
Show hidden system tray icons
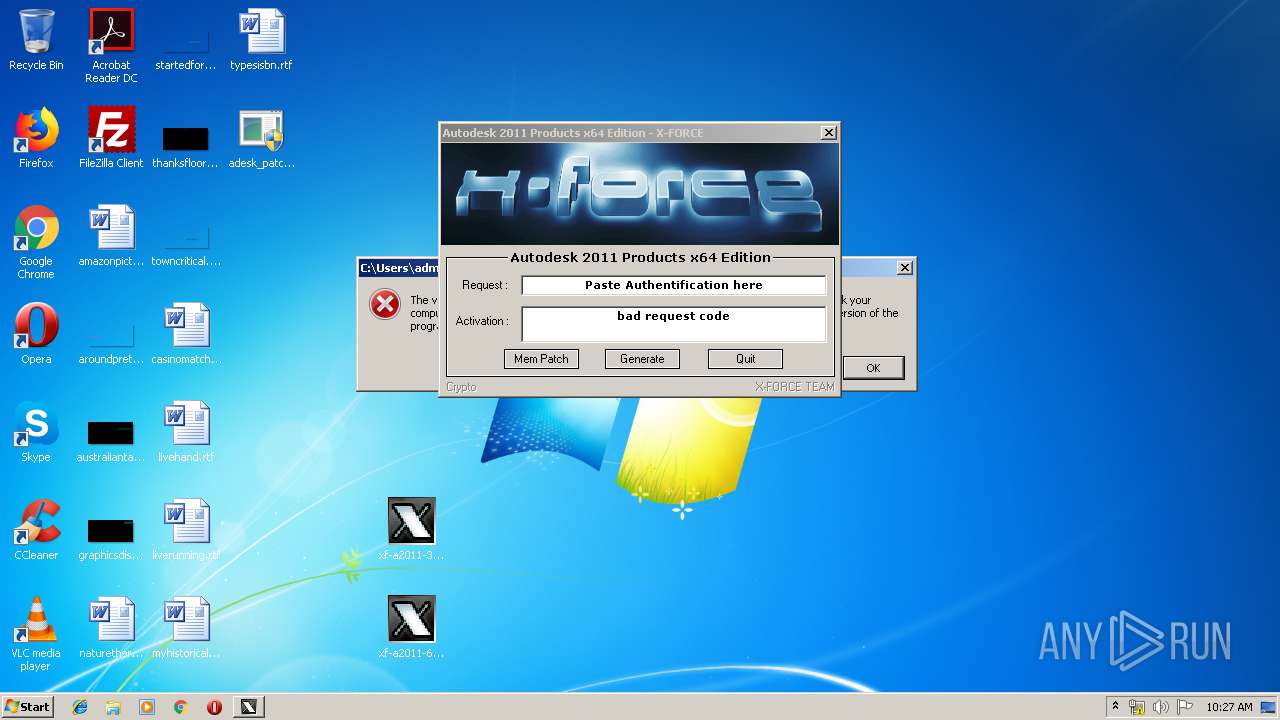click(x=1115, y=707)
